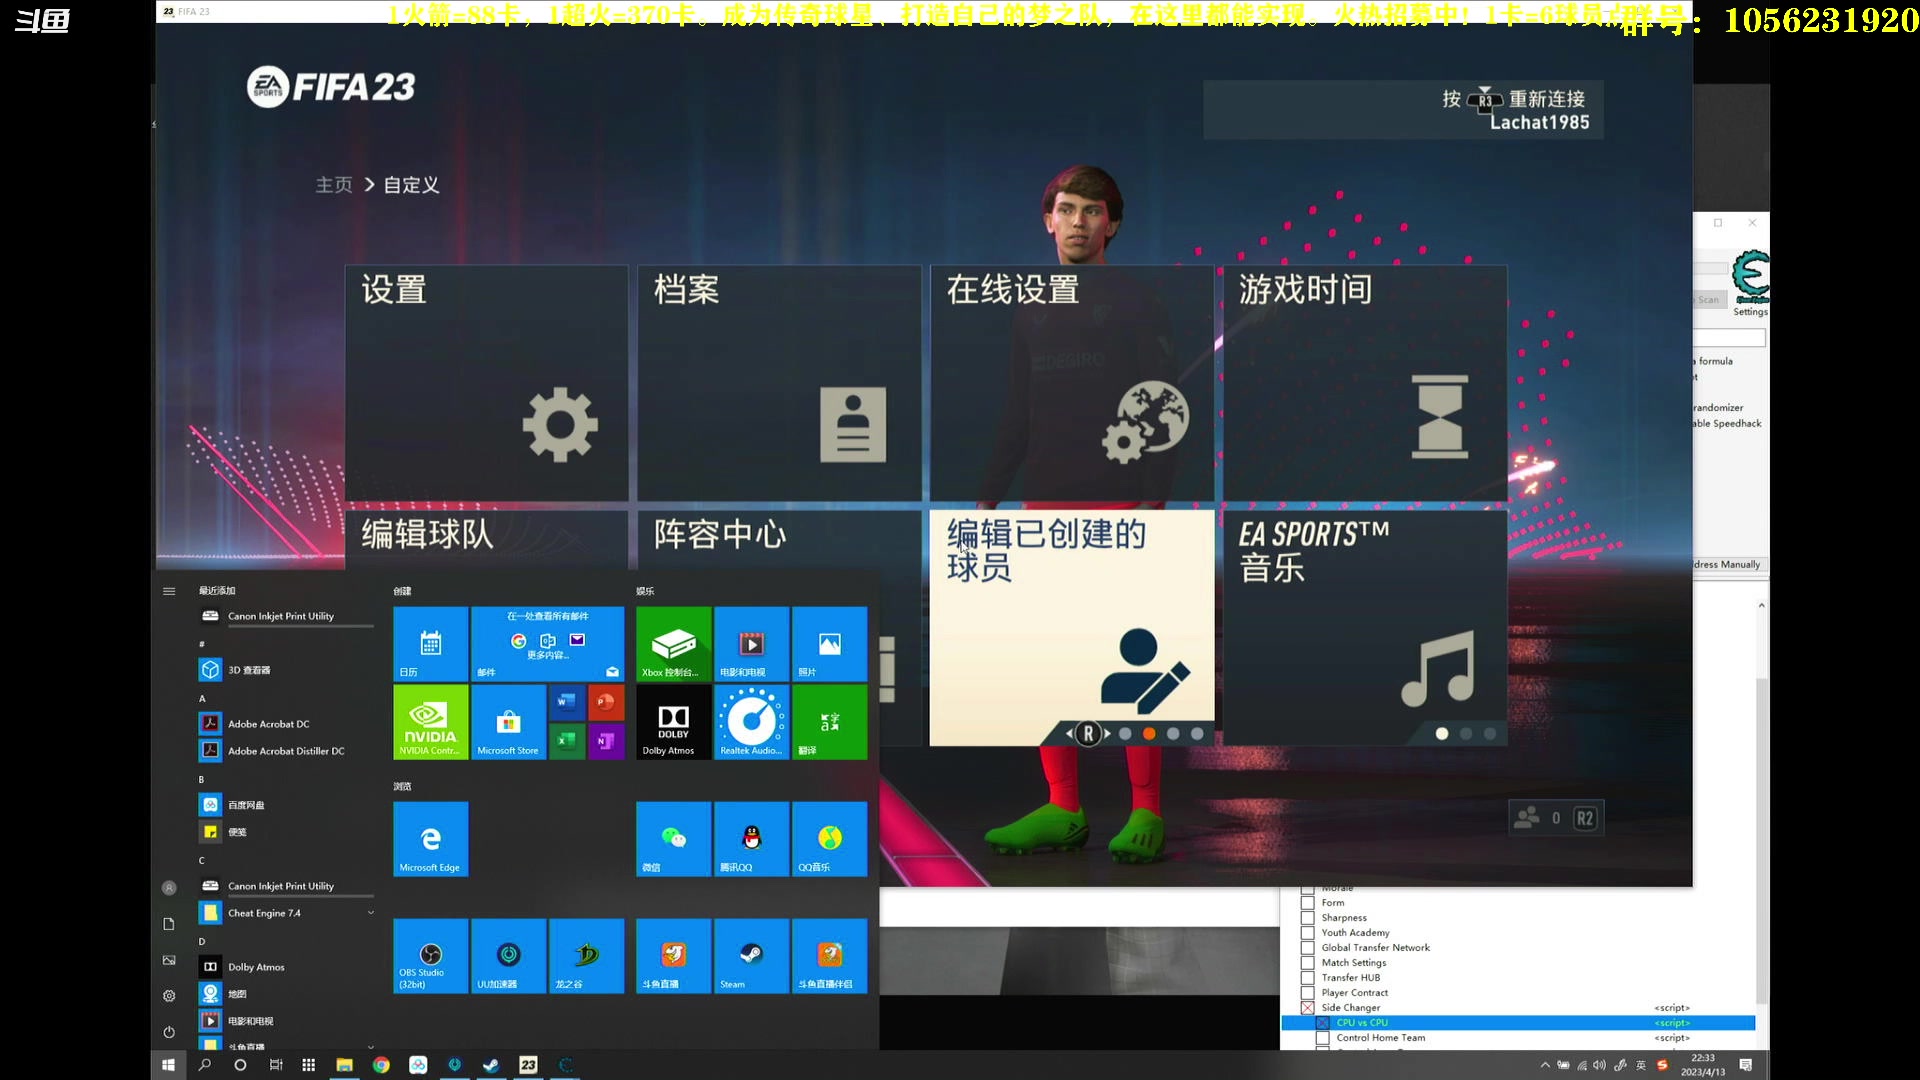Click the volume icon in system tray
The height and width of the screenshot is (1080, 1920).
[1599, 1065]
